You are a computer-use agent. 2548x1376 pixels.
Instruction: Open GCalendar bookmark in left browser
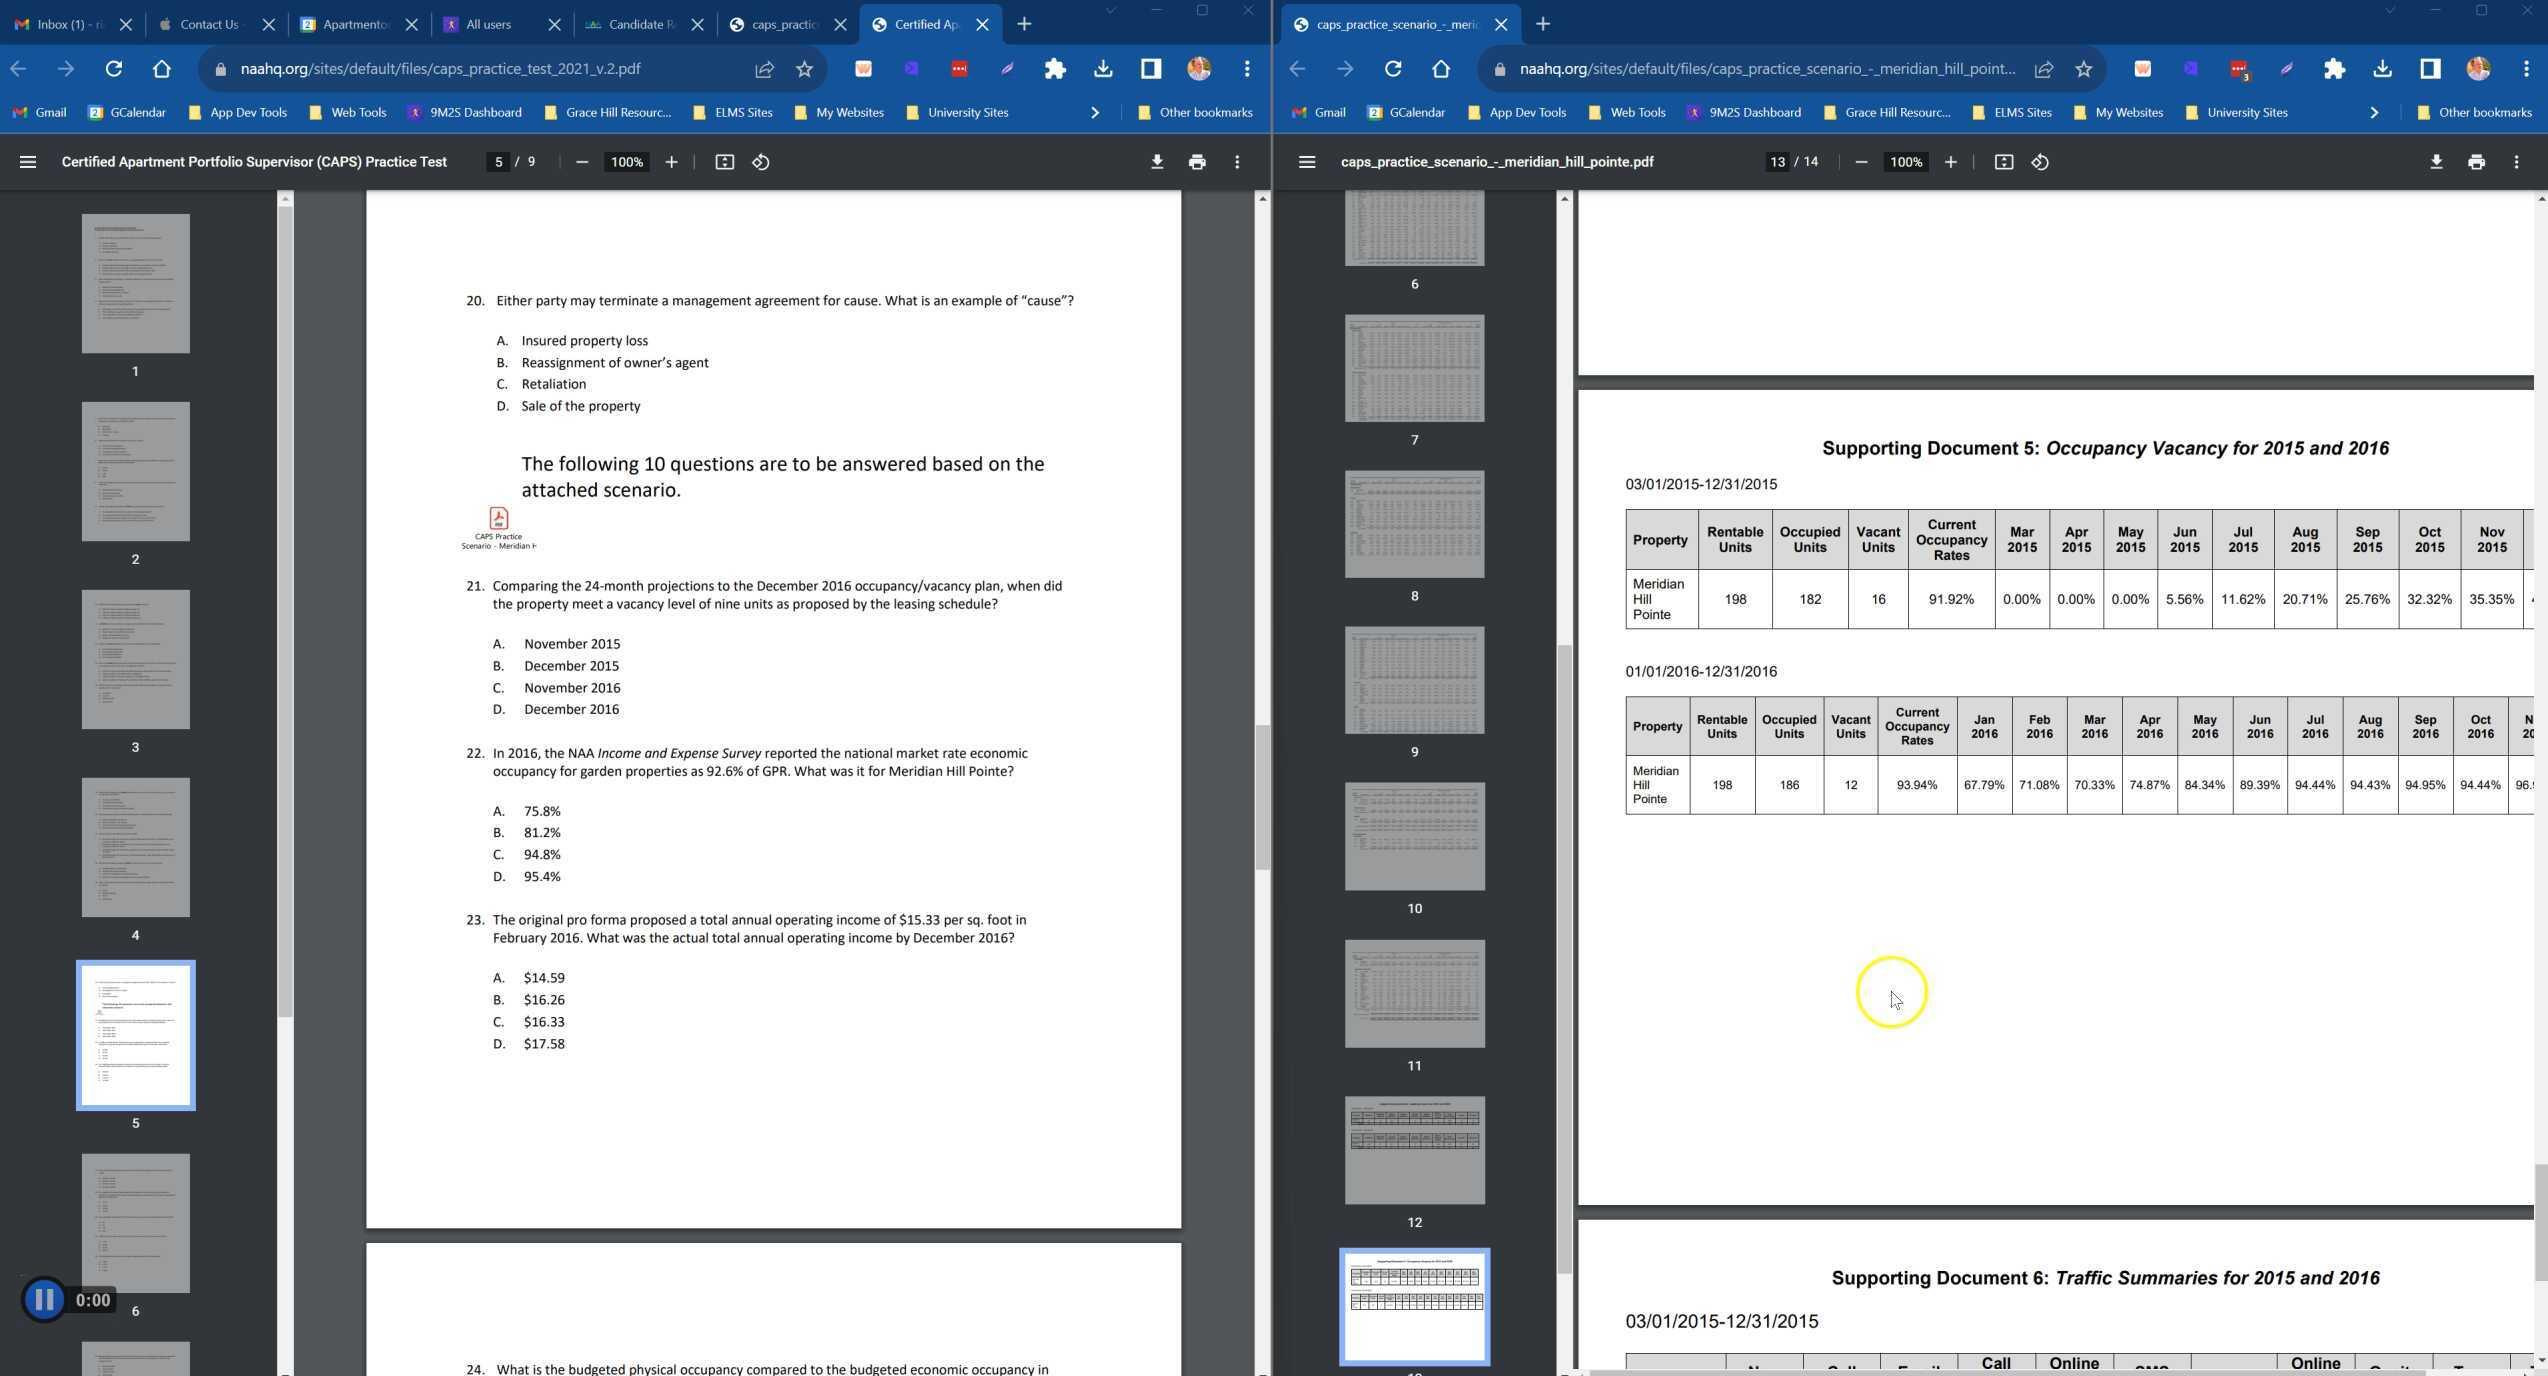click(x=127, y=113)
